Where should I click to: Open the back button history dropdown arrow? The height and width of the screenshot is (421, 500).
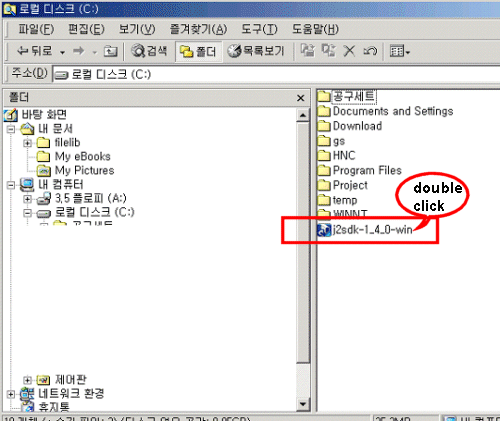tap(62, 52)
